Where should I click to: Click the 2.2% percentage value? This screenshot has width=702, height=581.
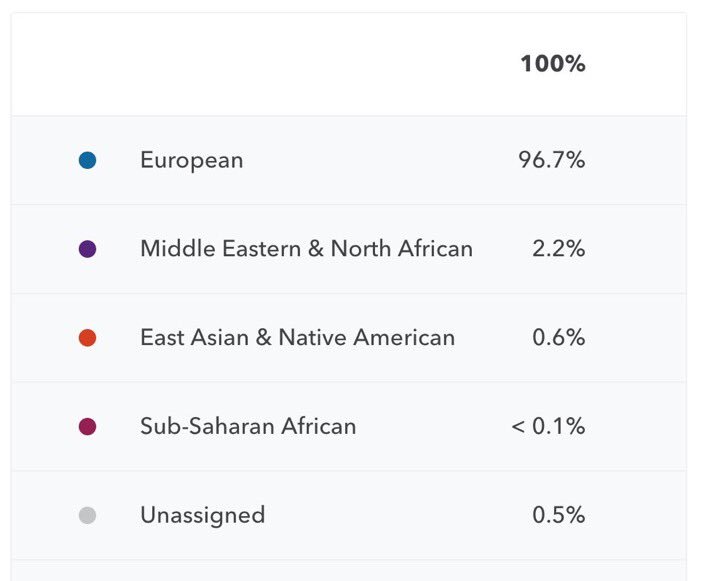[x=558, y=249]
